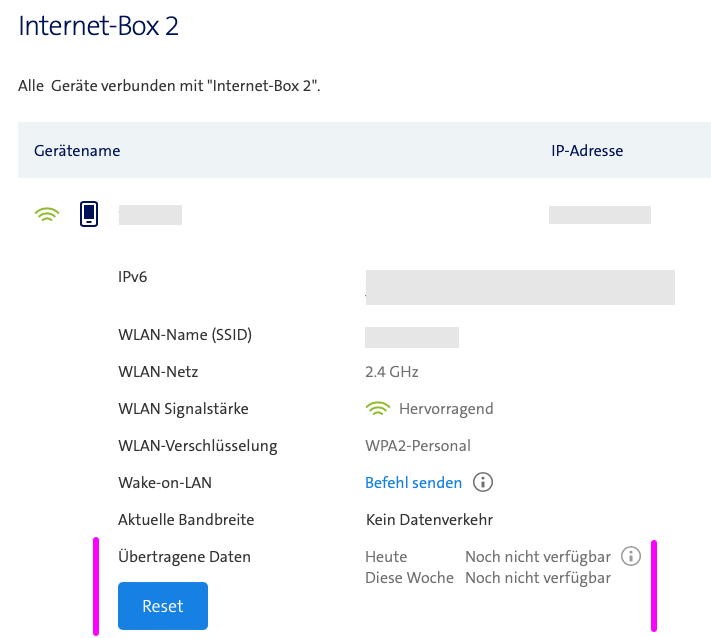Click the 2.4 GHz WLAN-Netz value
The height and width of the screenshot is (638, 711).
391,372
